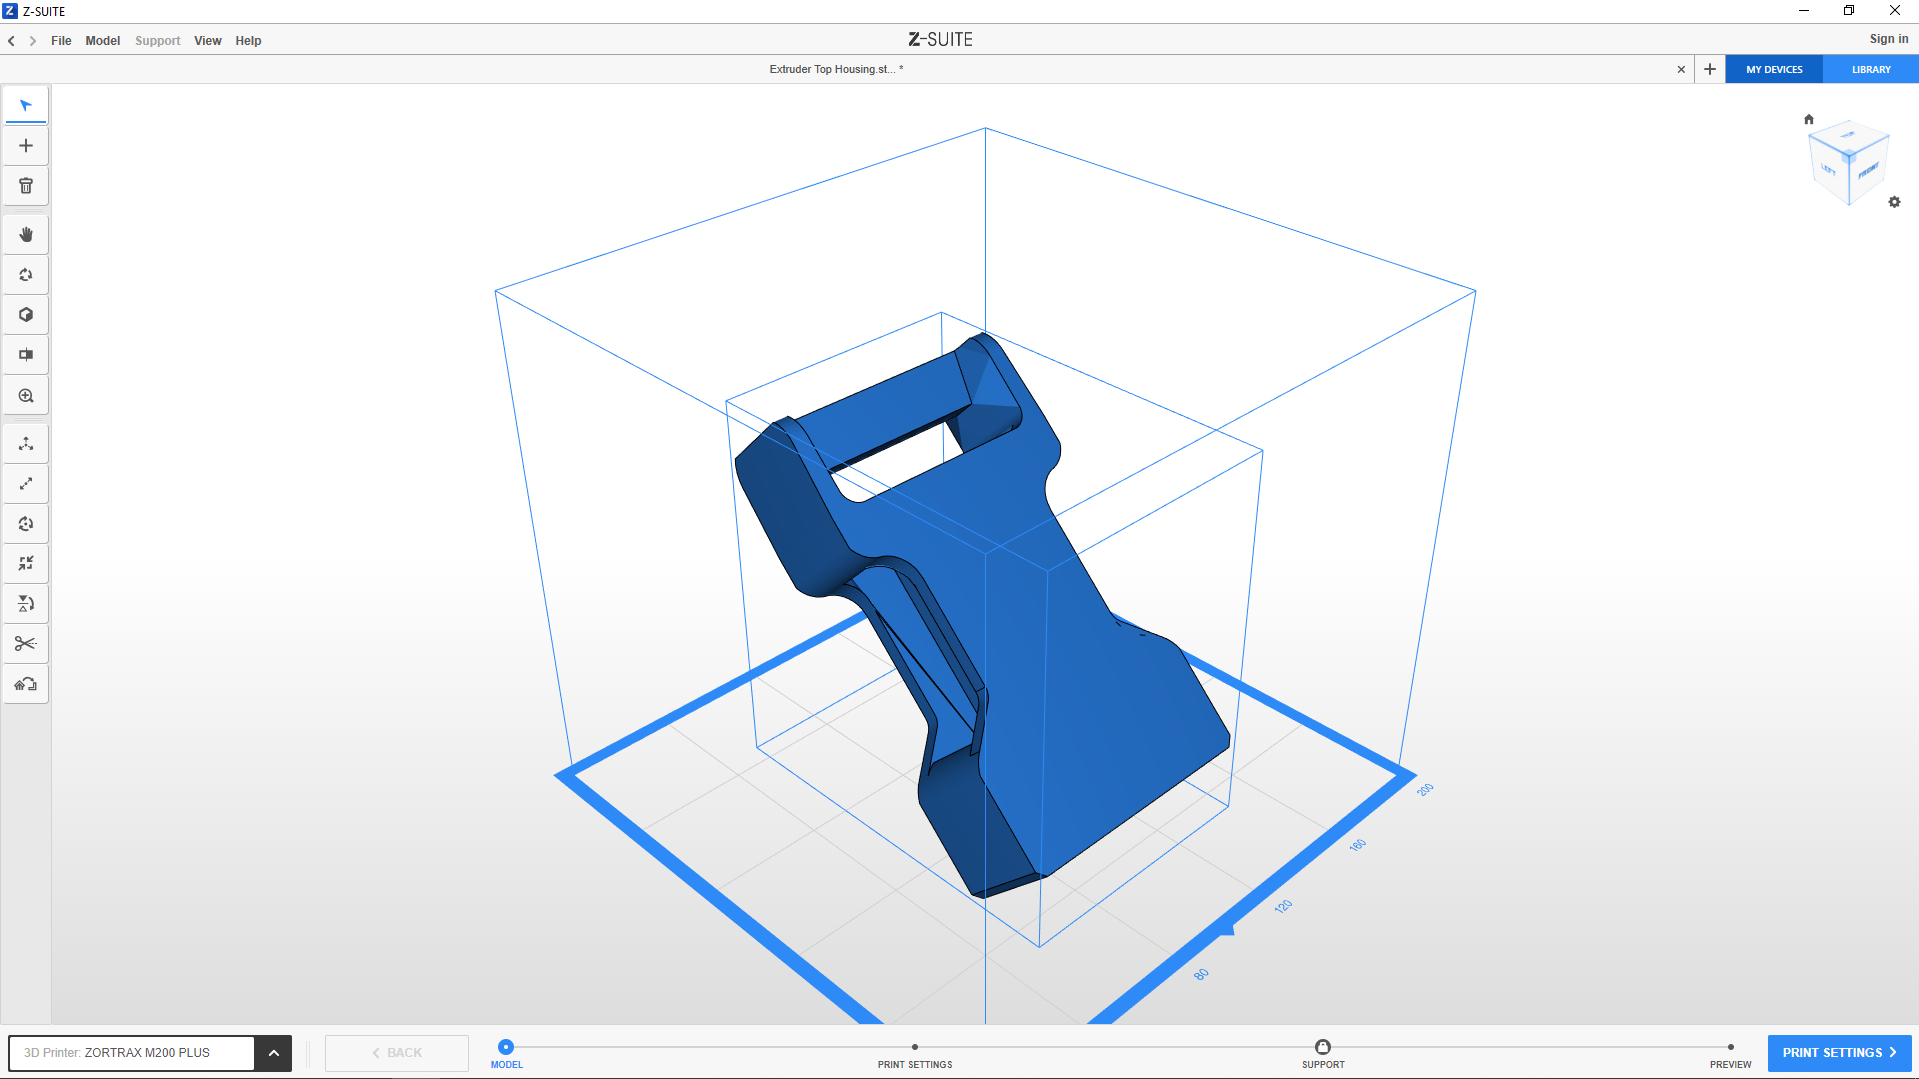Image resolution: width=1919 pixels, height=1079 pixels.
Task: Click the Sign in link
Action: point(1888,39)
